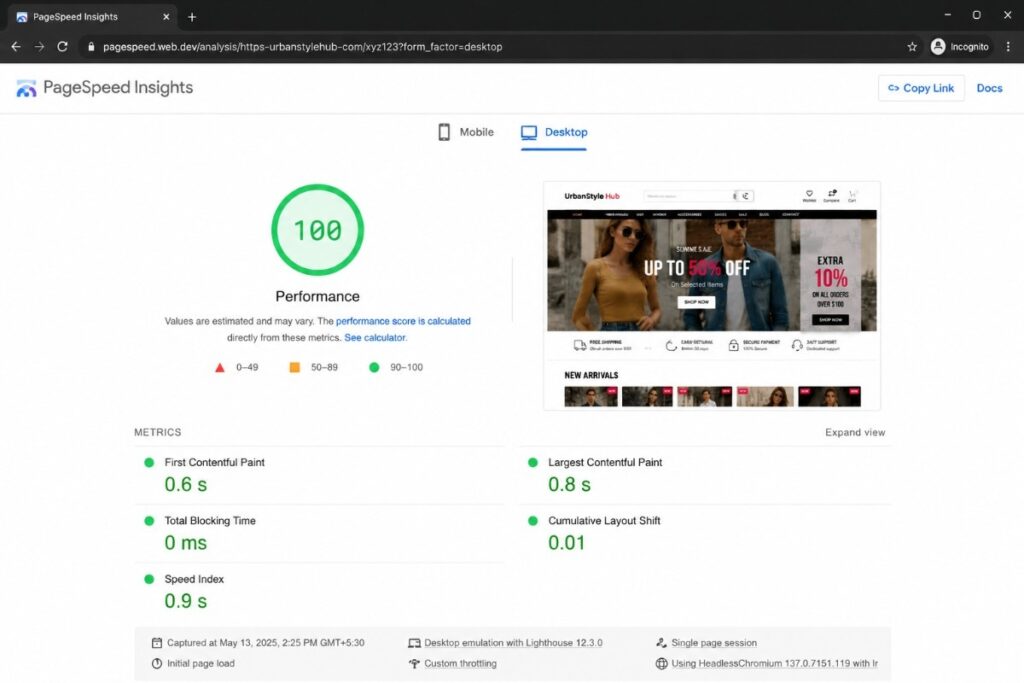Click the 100 performance score gauge
Image resolution: width=1024 pixels, height=683 pixels.
click(317, 230)
